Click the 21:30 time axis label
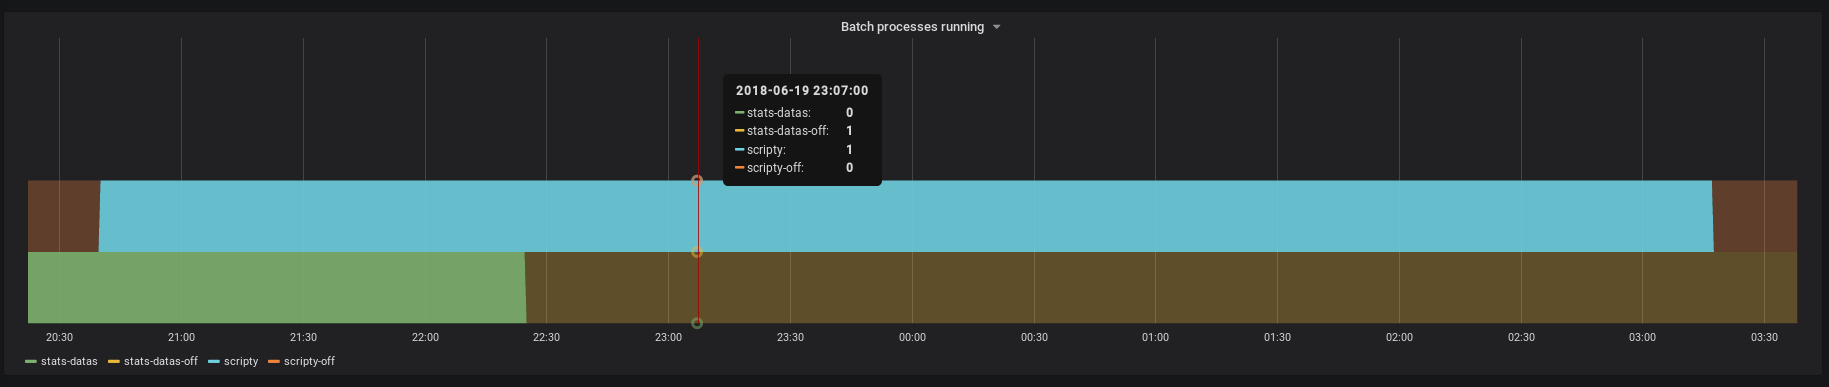This screenshot has width=1829, height=387. pyautogui.click(x=303, y=338)
